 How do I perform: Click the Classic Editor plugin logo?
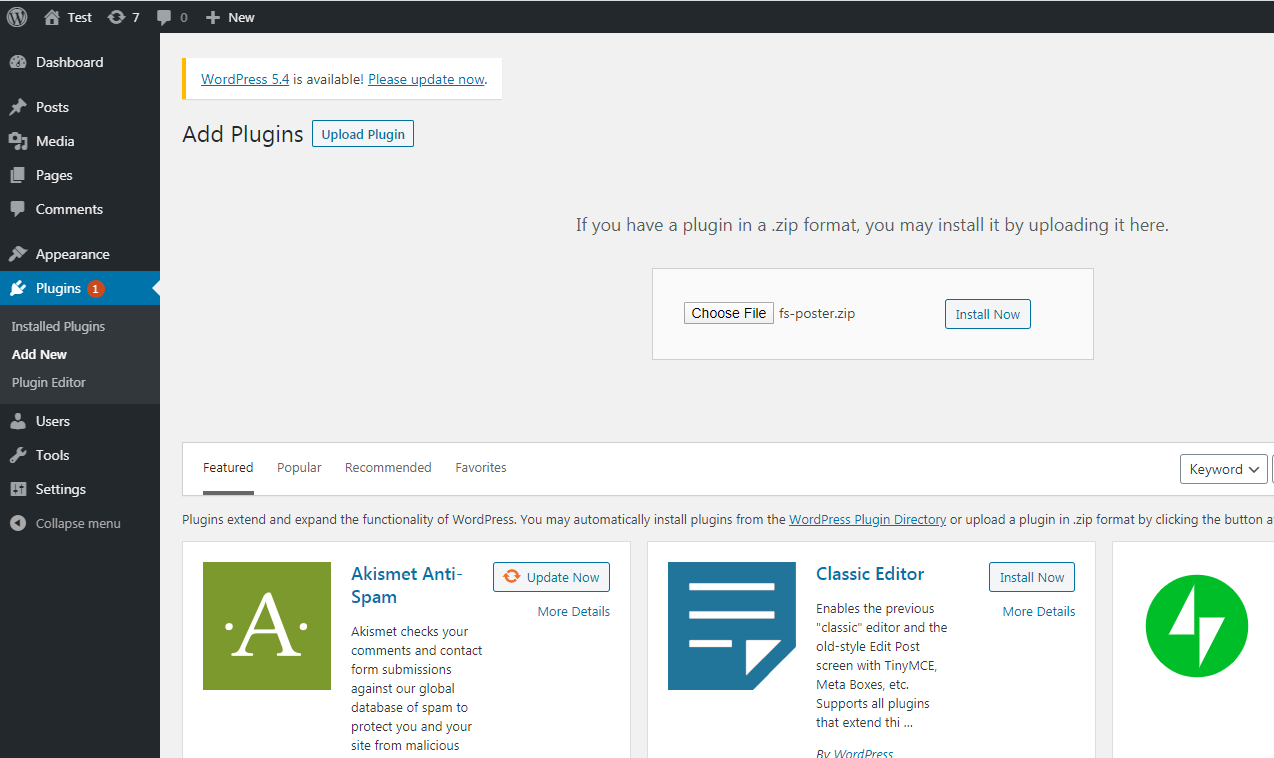[x=732, y=626]
